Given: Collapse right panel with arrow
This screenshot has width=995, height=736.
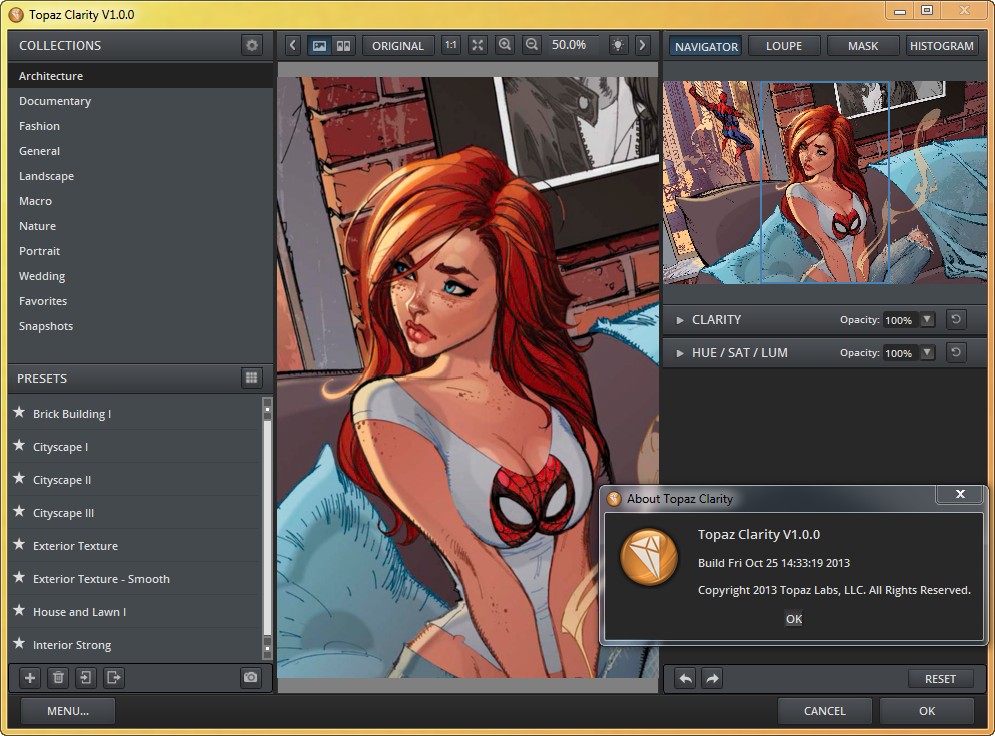Looking at the screenshot, I should [x=642, y=45].
